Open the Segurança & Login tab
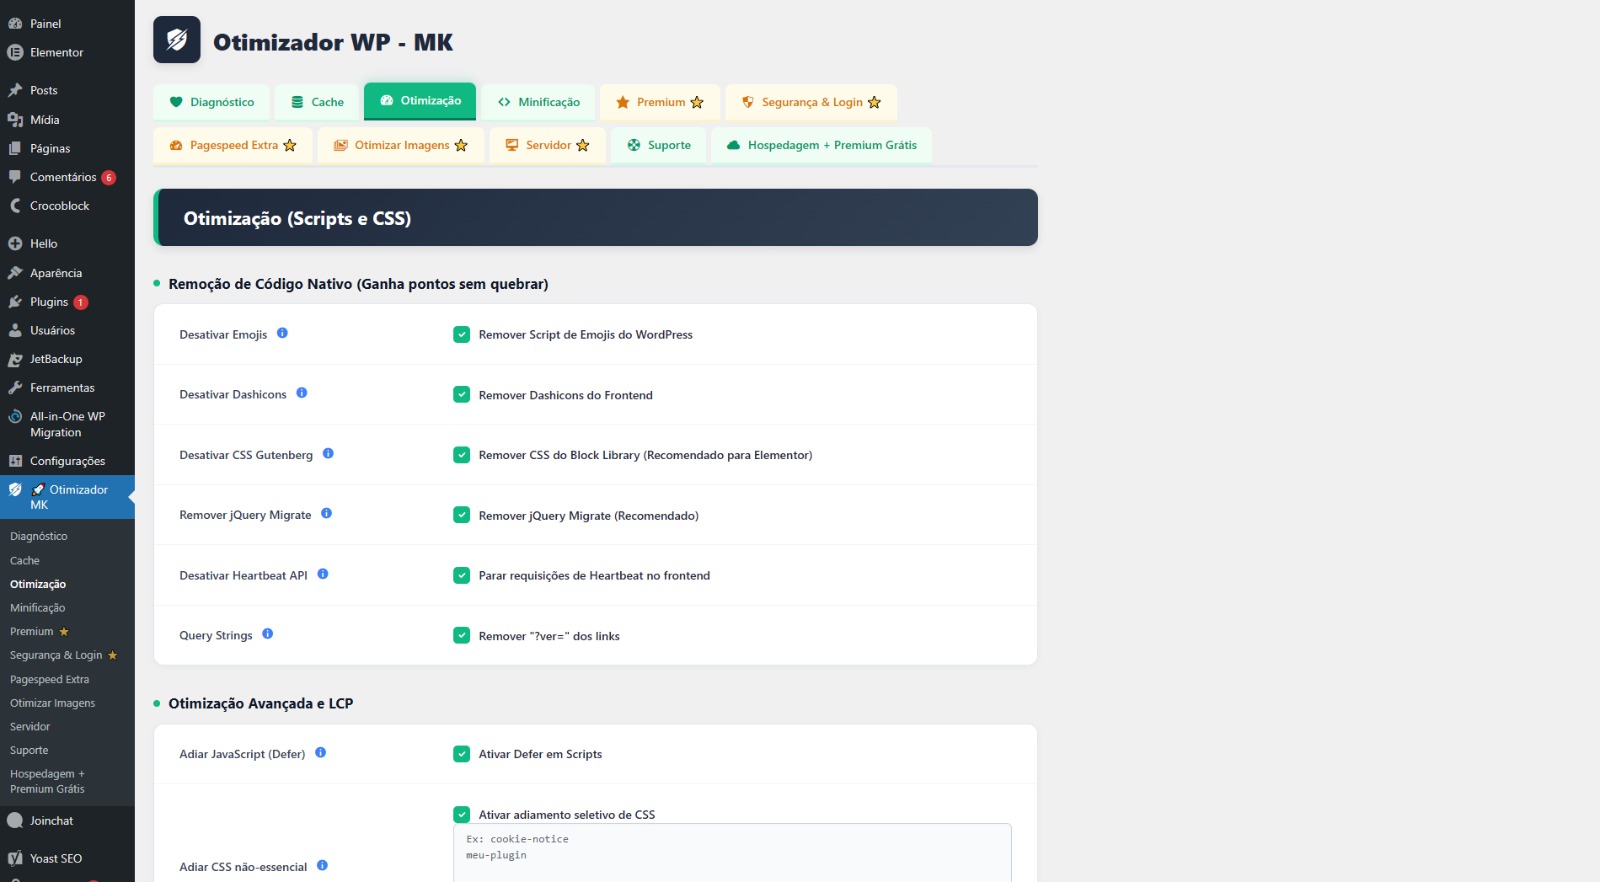1600x882 pixels. pos(811,102)
